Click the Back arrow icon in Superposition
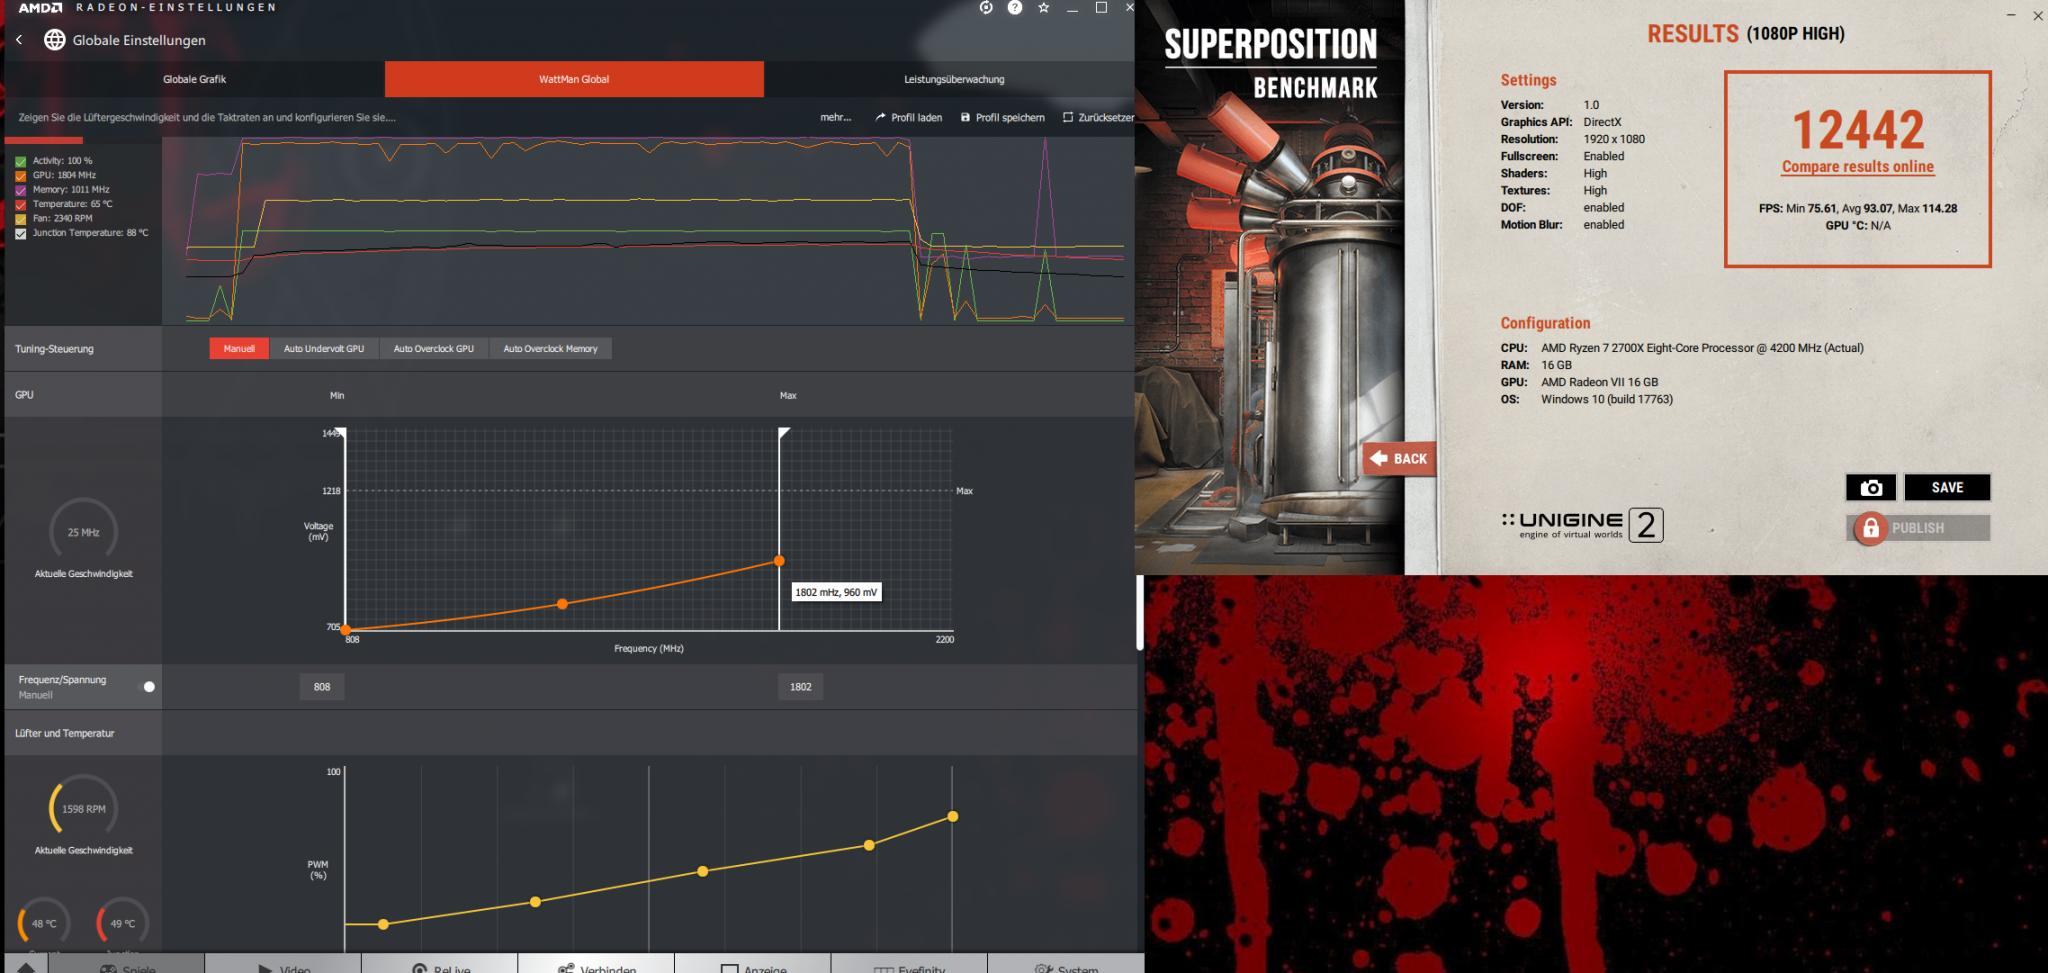Image resolution: width=2048 pixels, height=973 pixels. (x=1379, y=458)
